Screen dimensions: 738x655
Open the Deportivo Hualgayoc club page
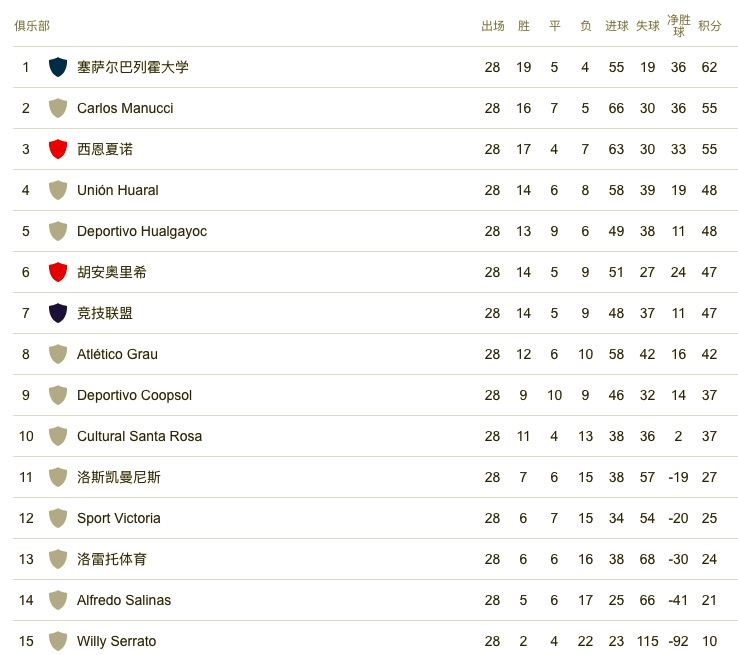(x=142, y=231)
